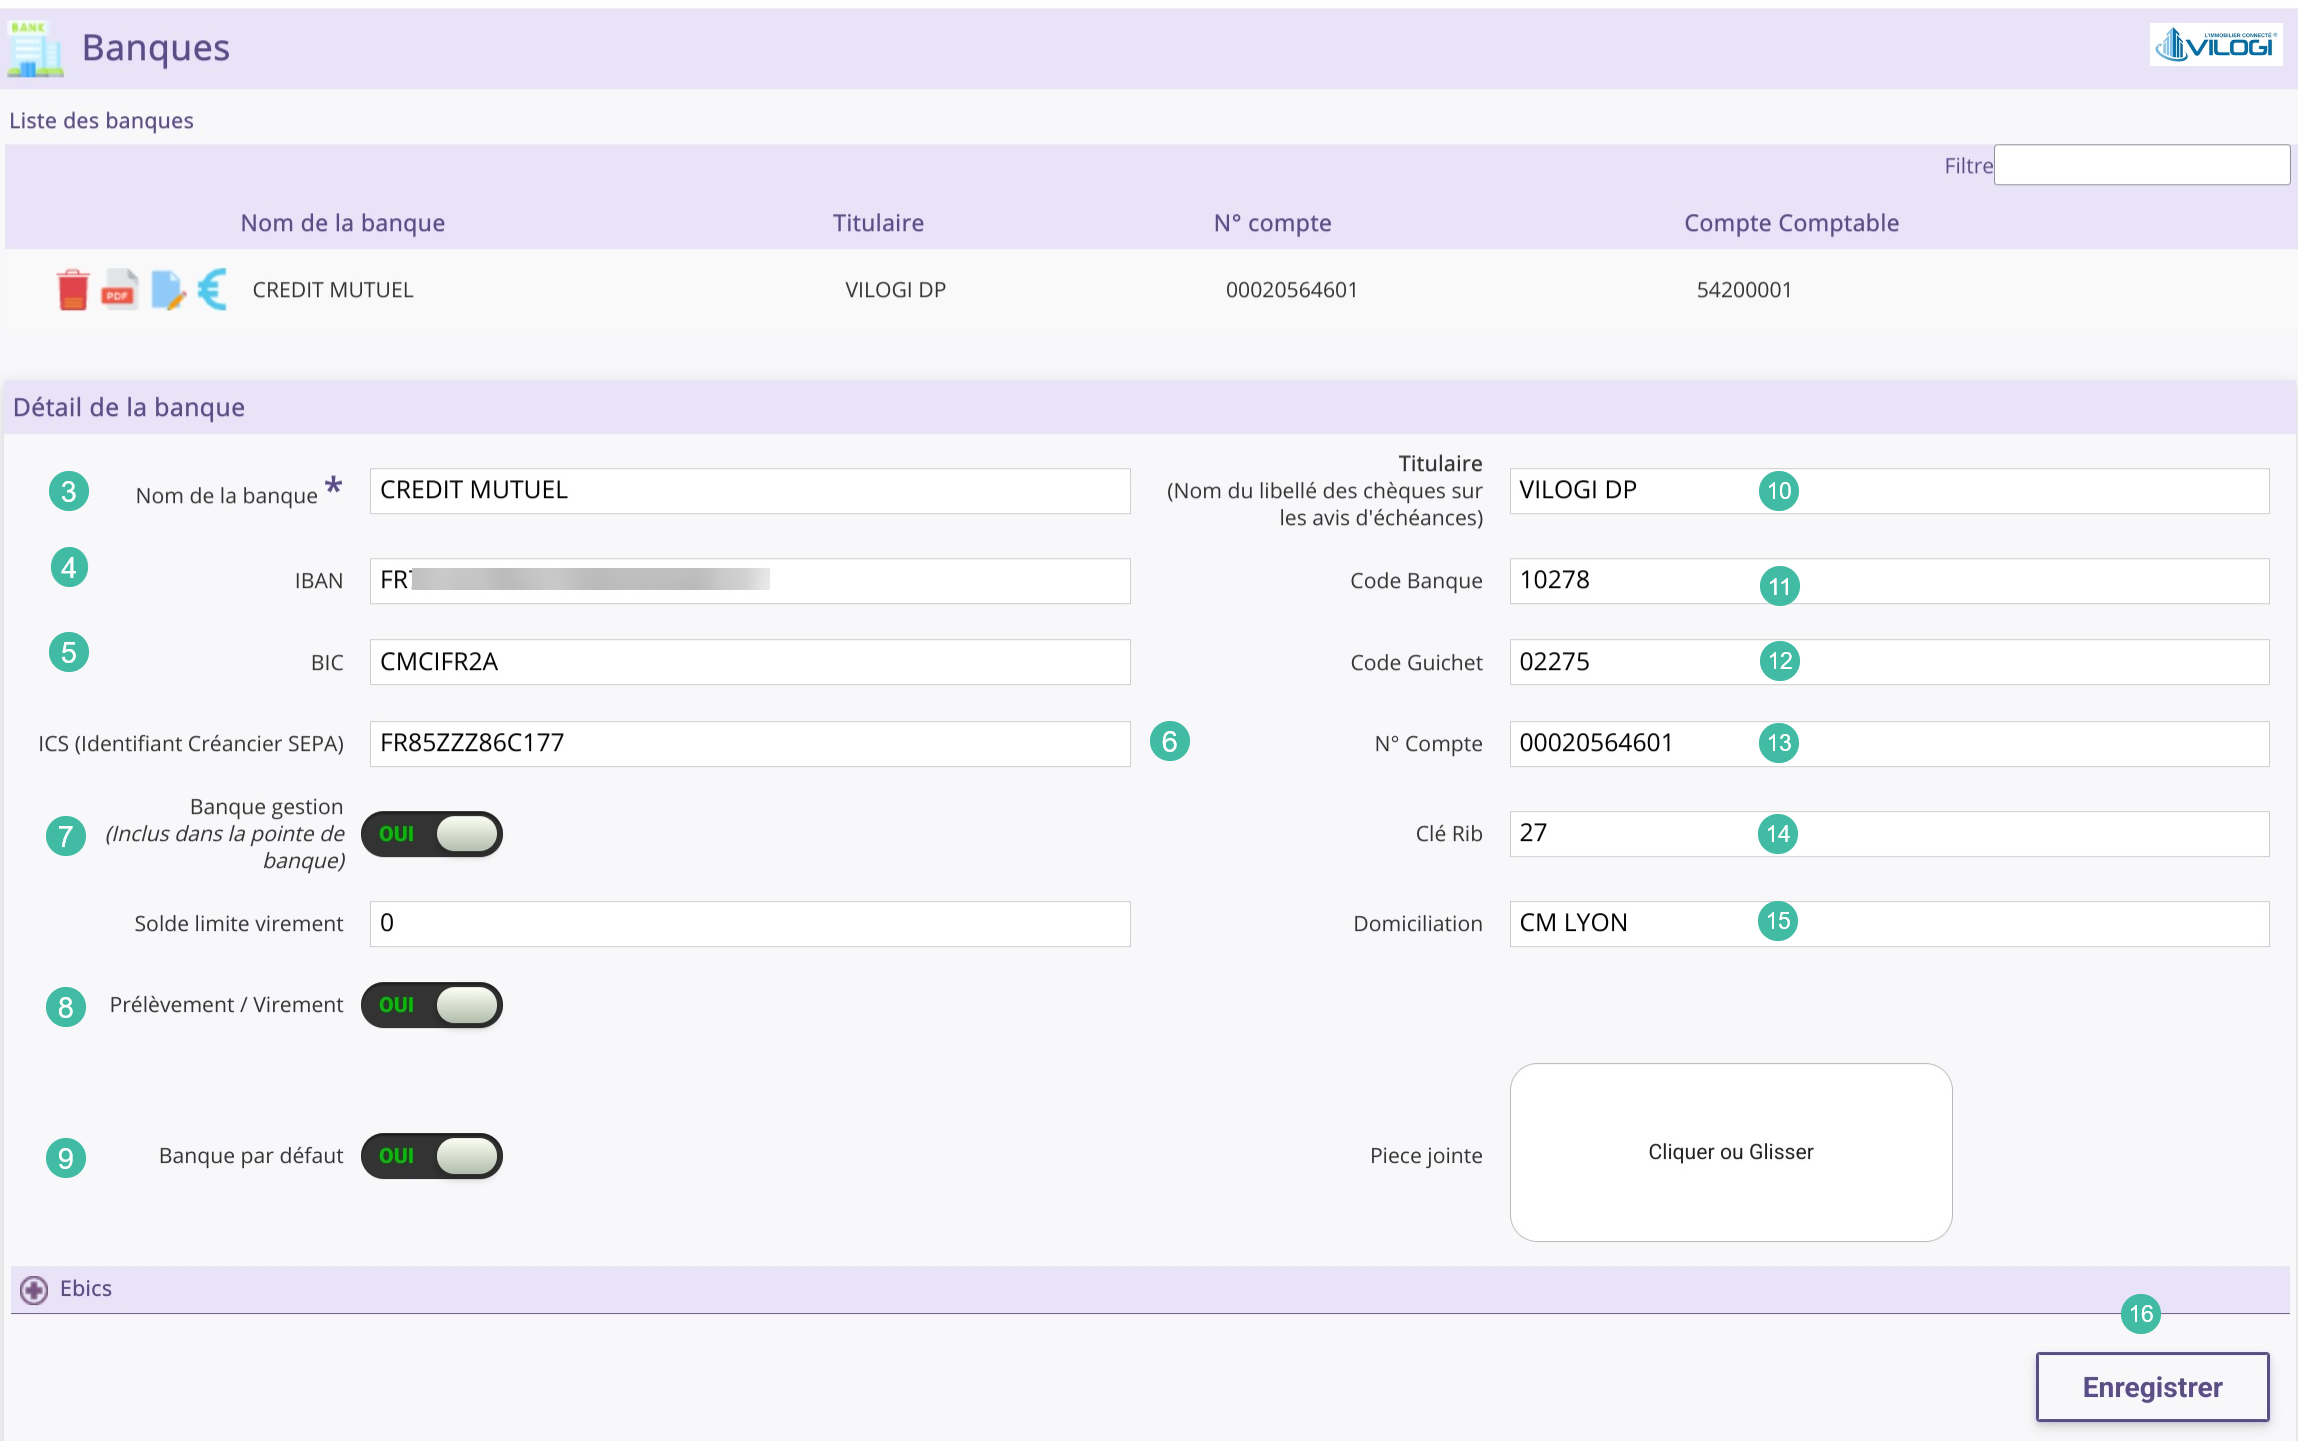Click the euro icon for CREDIT MUTUEL

[212, 290]
